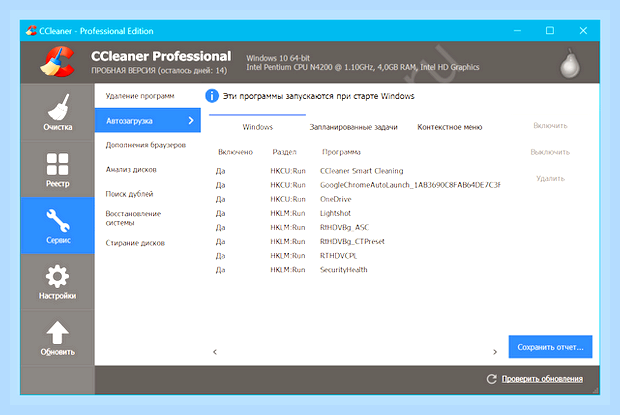This screenshot has height=415, width=620.
Task: Click the Выключить button
Action: pyautogui.click(x=550, y=152)
